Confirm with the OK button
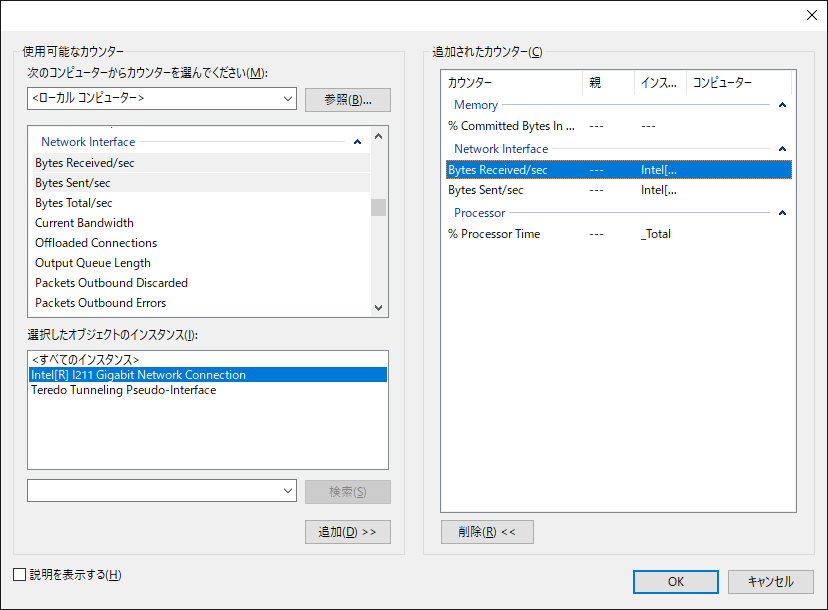Image resolution: width=828 pixels, height=610 pixels. [x=675, y=581]
